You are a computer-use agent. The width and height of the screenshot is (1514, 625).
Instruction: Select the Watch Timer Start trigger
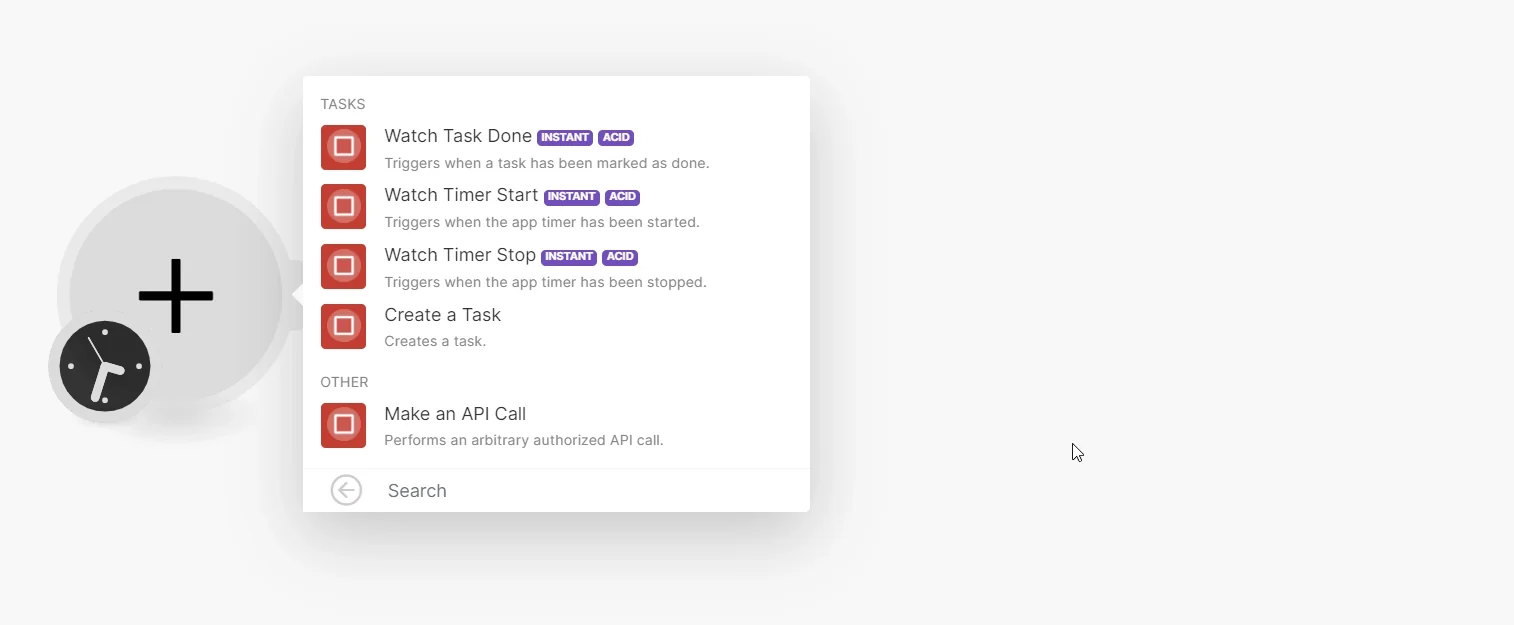point(556,207)
